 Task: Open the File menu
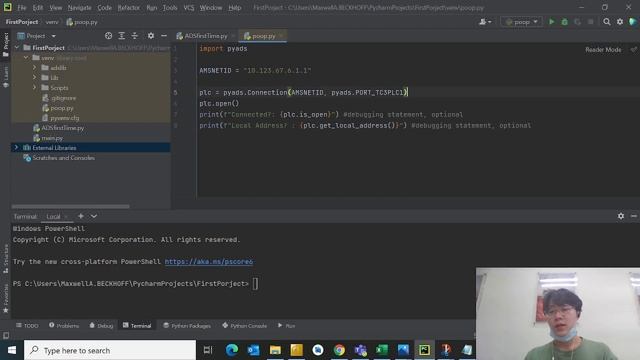point(22,8)
